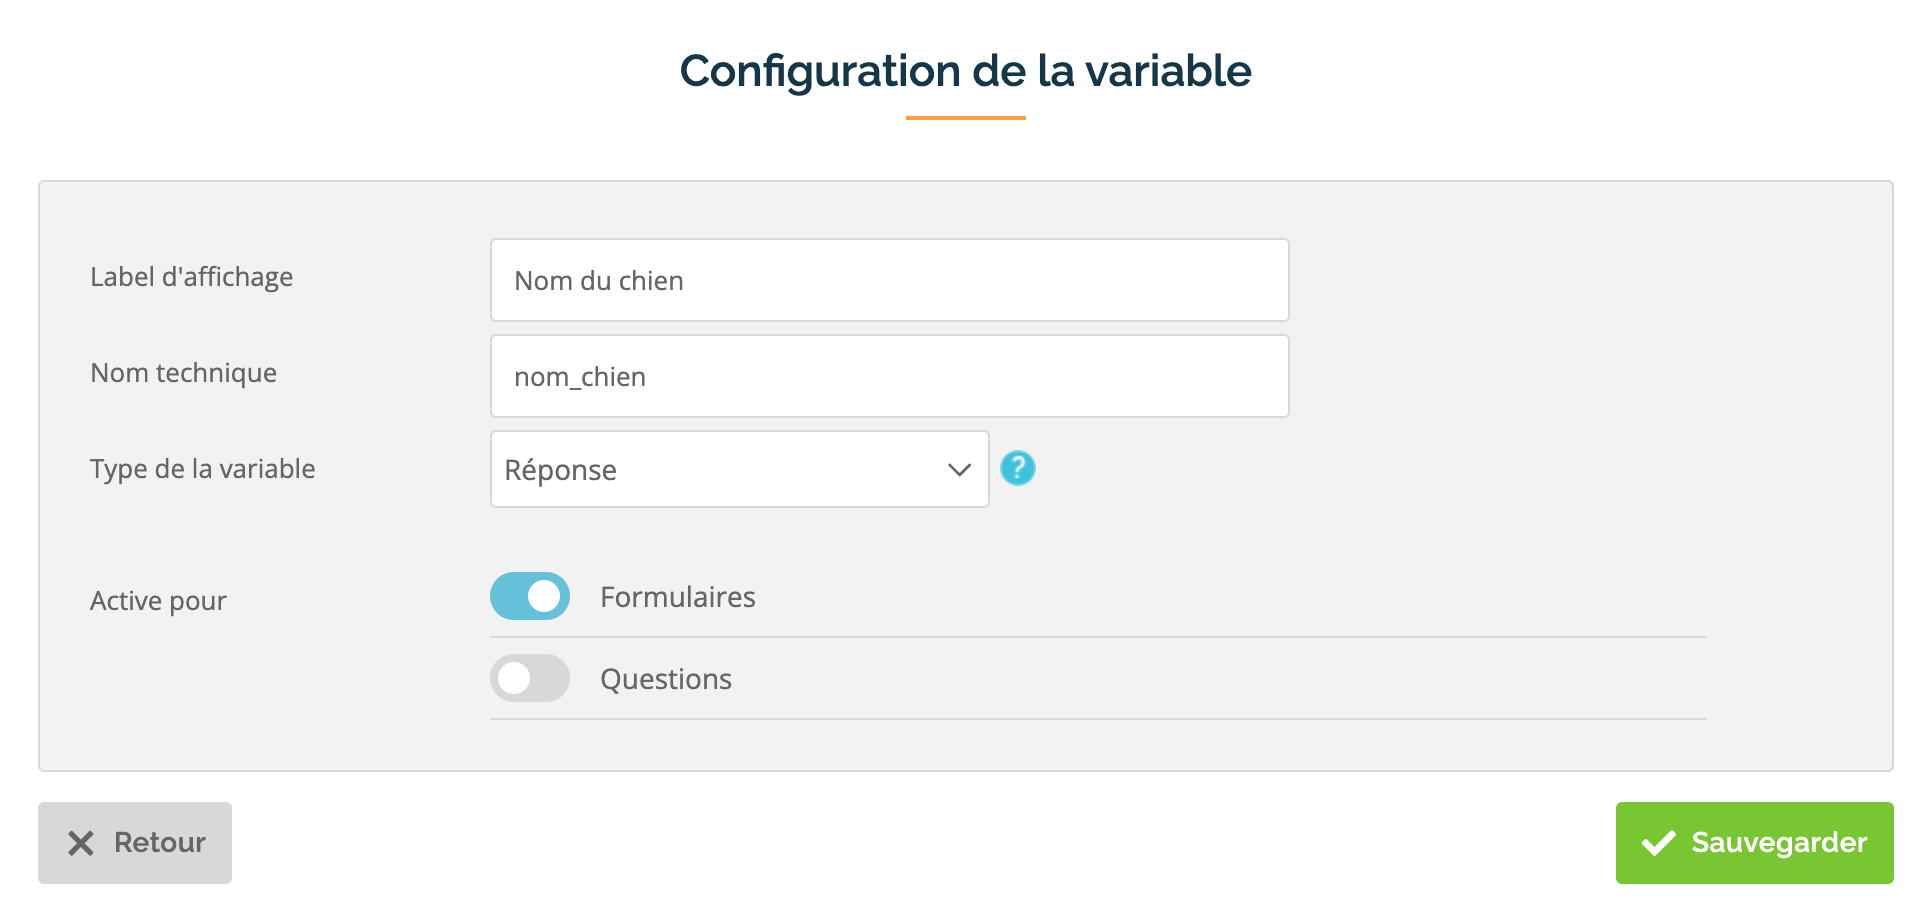Click the nom_chien technical name field
This screenshot has width=1932, height=922.
point(889,376)
